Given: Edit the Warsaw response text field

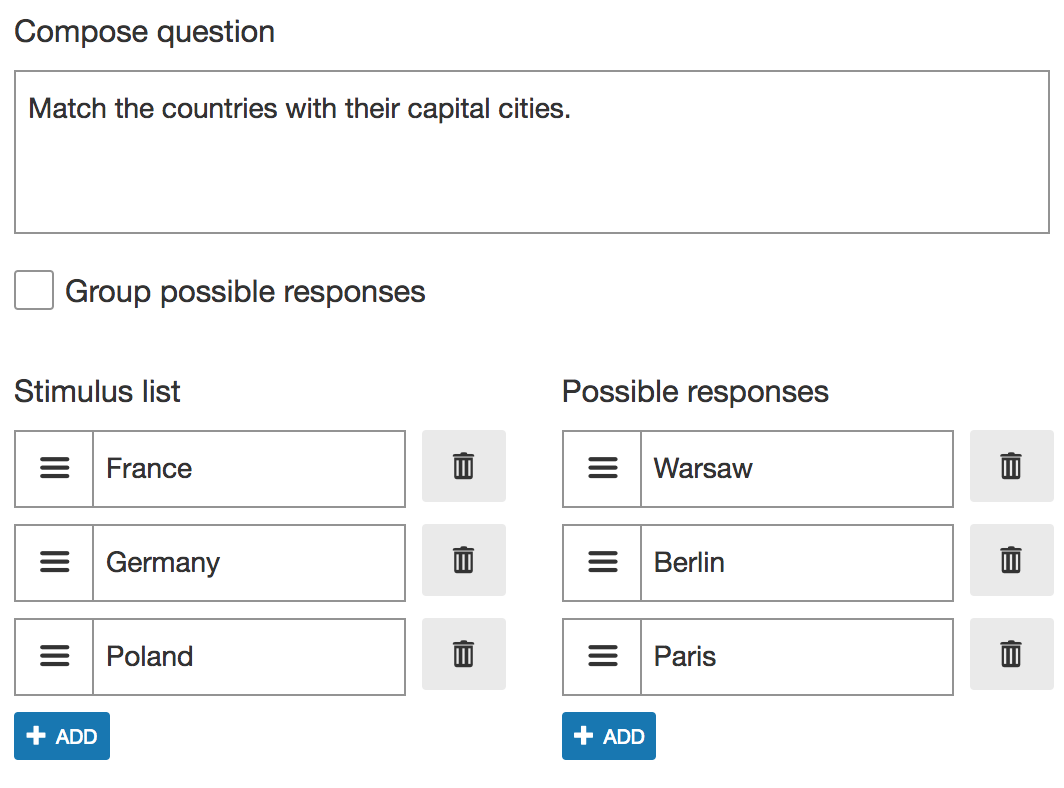Looking at the screenshot, I should (797, 468).
